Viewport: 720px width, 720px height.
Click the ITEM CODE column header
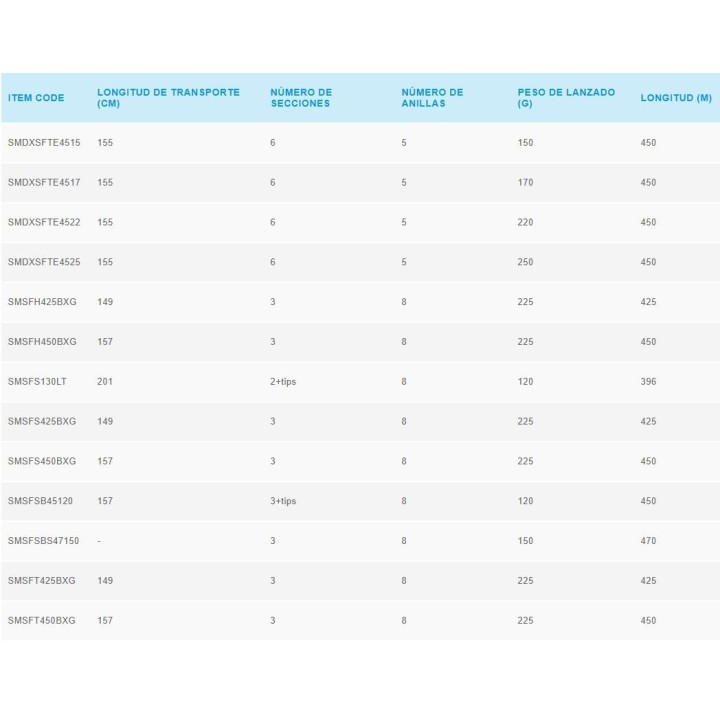36,98
